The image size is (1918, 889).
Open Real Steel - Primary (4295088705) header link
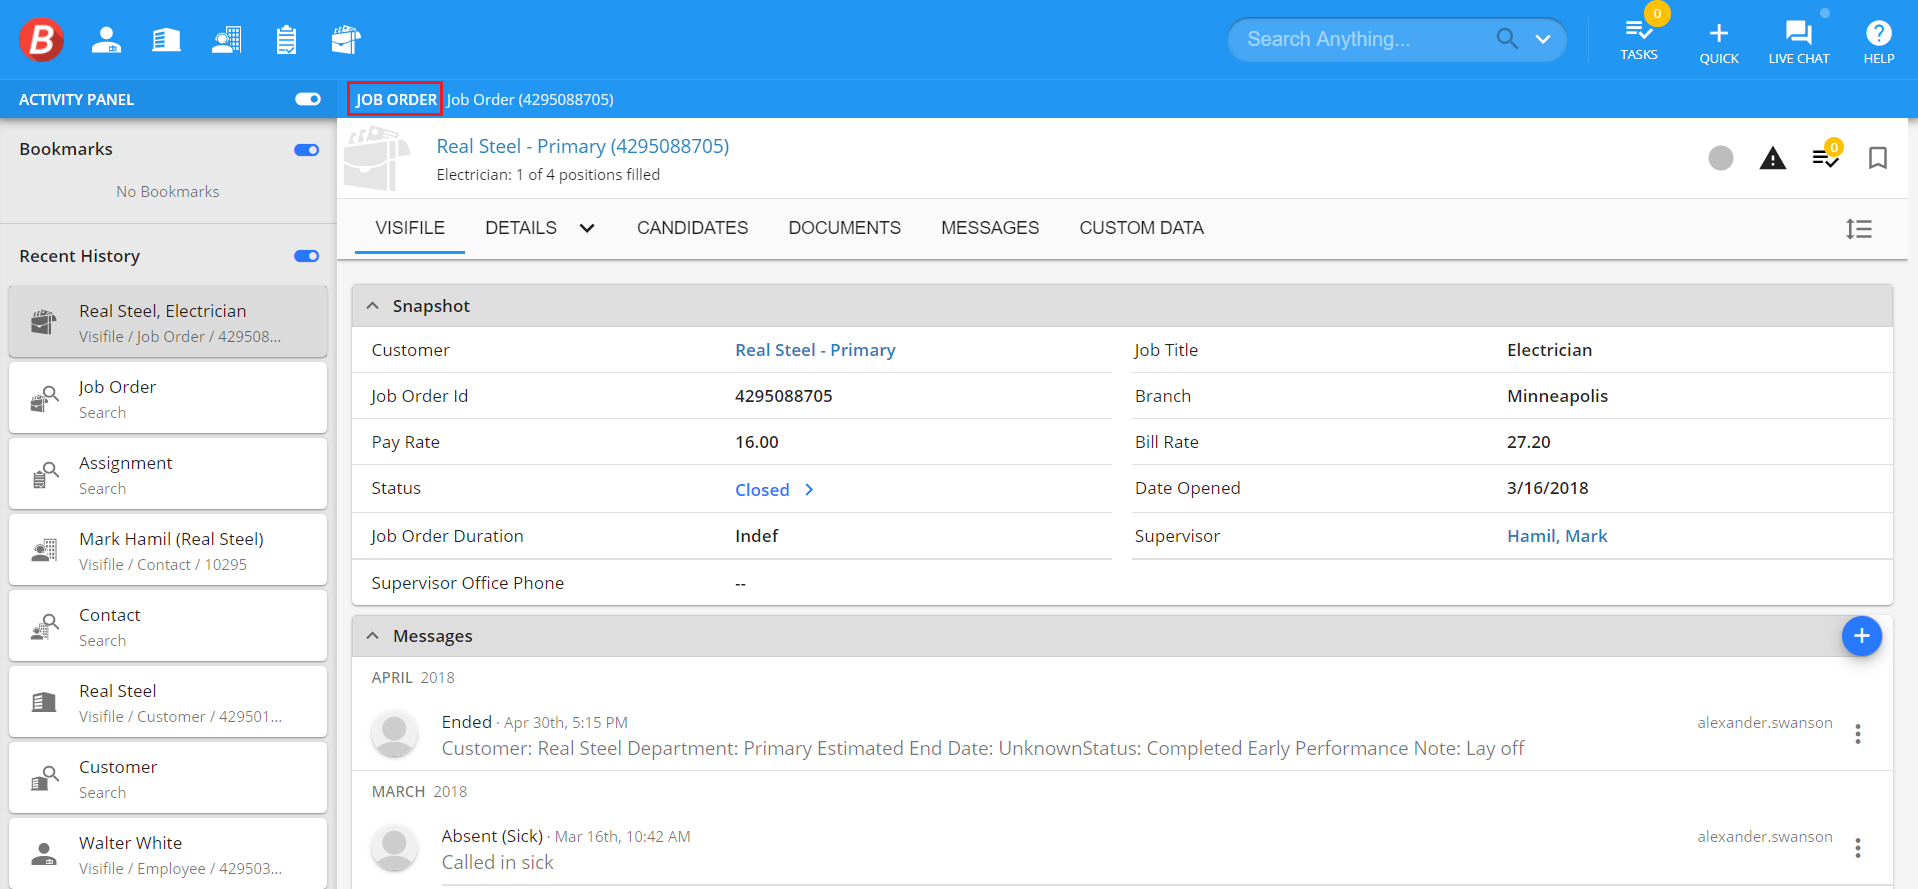(583, 146)
